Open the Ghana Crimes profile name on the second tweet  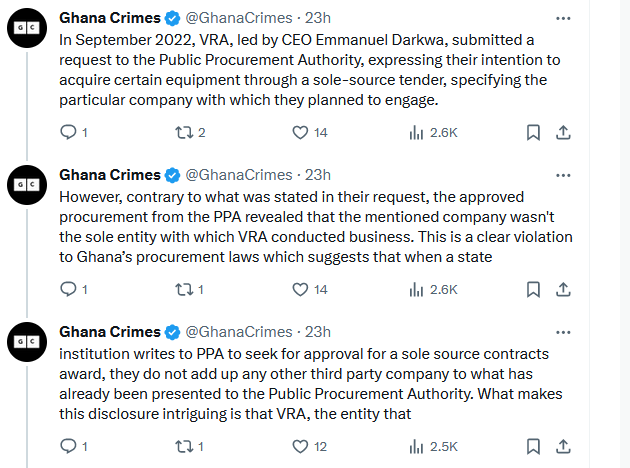pos(109,175)
